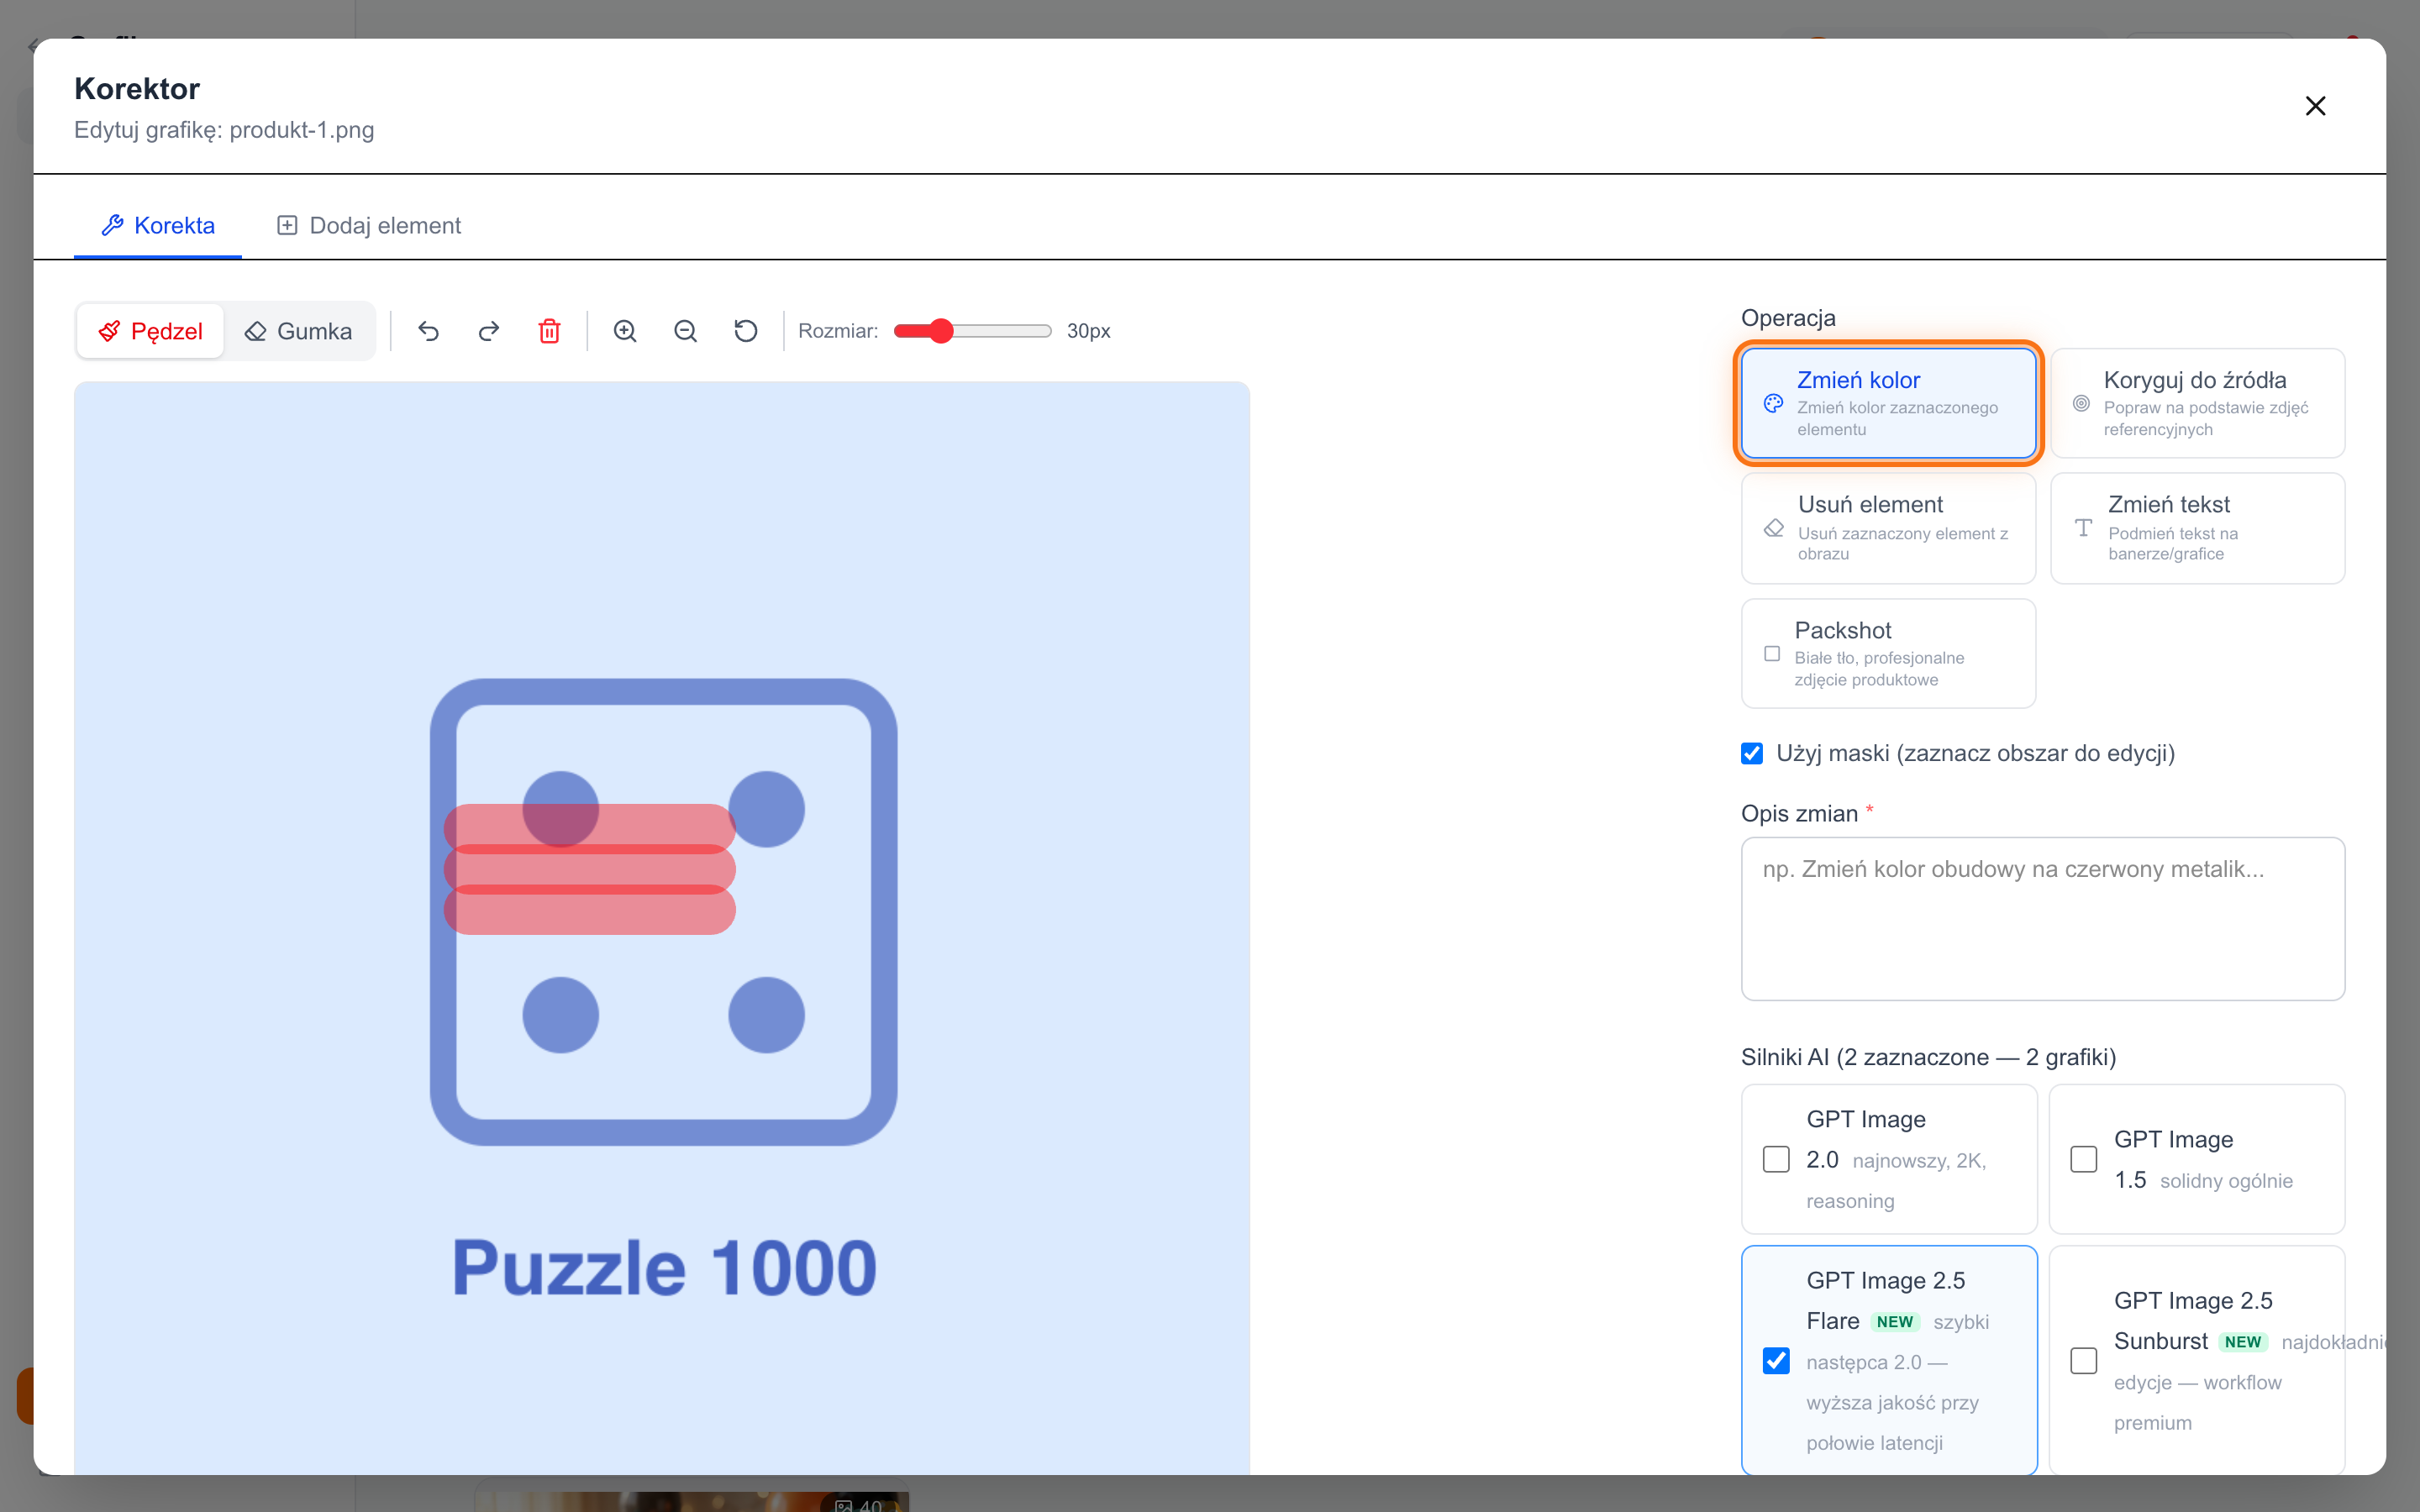
Task: Enable the GPT Image 2.0 engine checkbox
Action: pyautogui.click(x=1776, y=1159)
